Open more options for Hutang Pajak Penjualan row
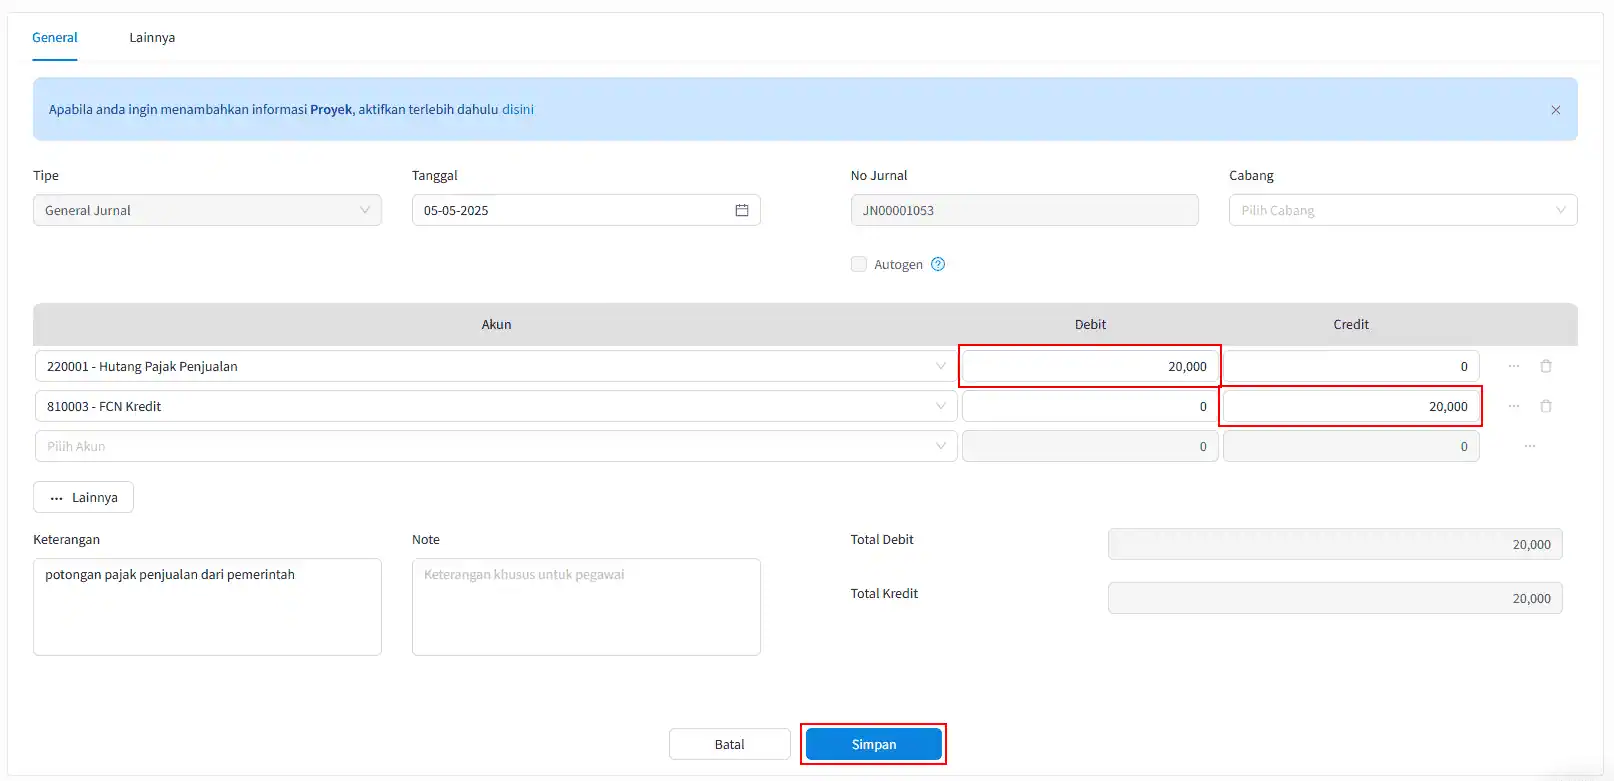This screenshot has width=1614, height=781. coord(1514,366)
